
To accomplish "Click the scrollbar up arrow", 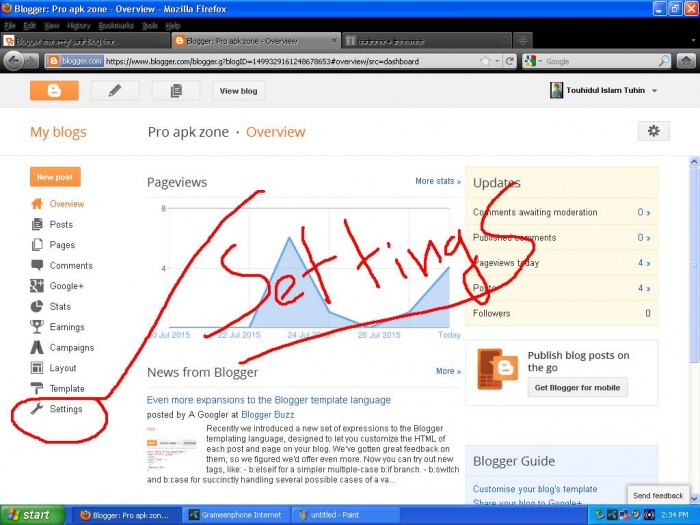I will click(694, 162).
